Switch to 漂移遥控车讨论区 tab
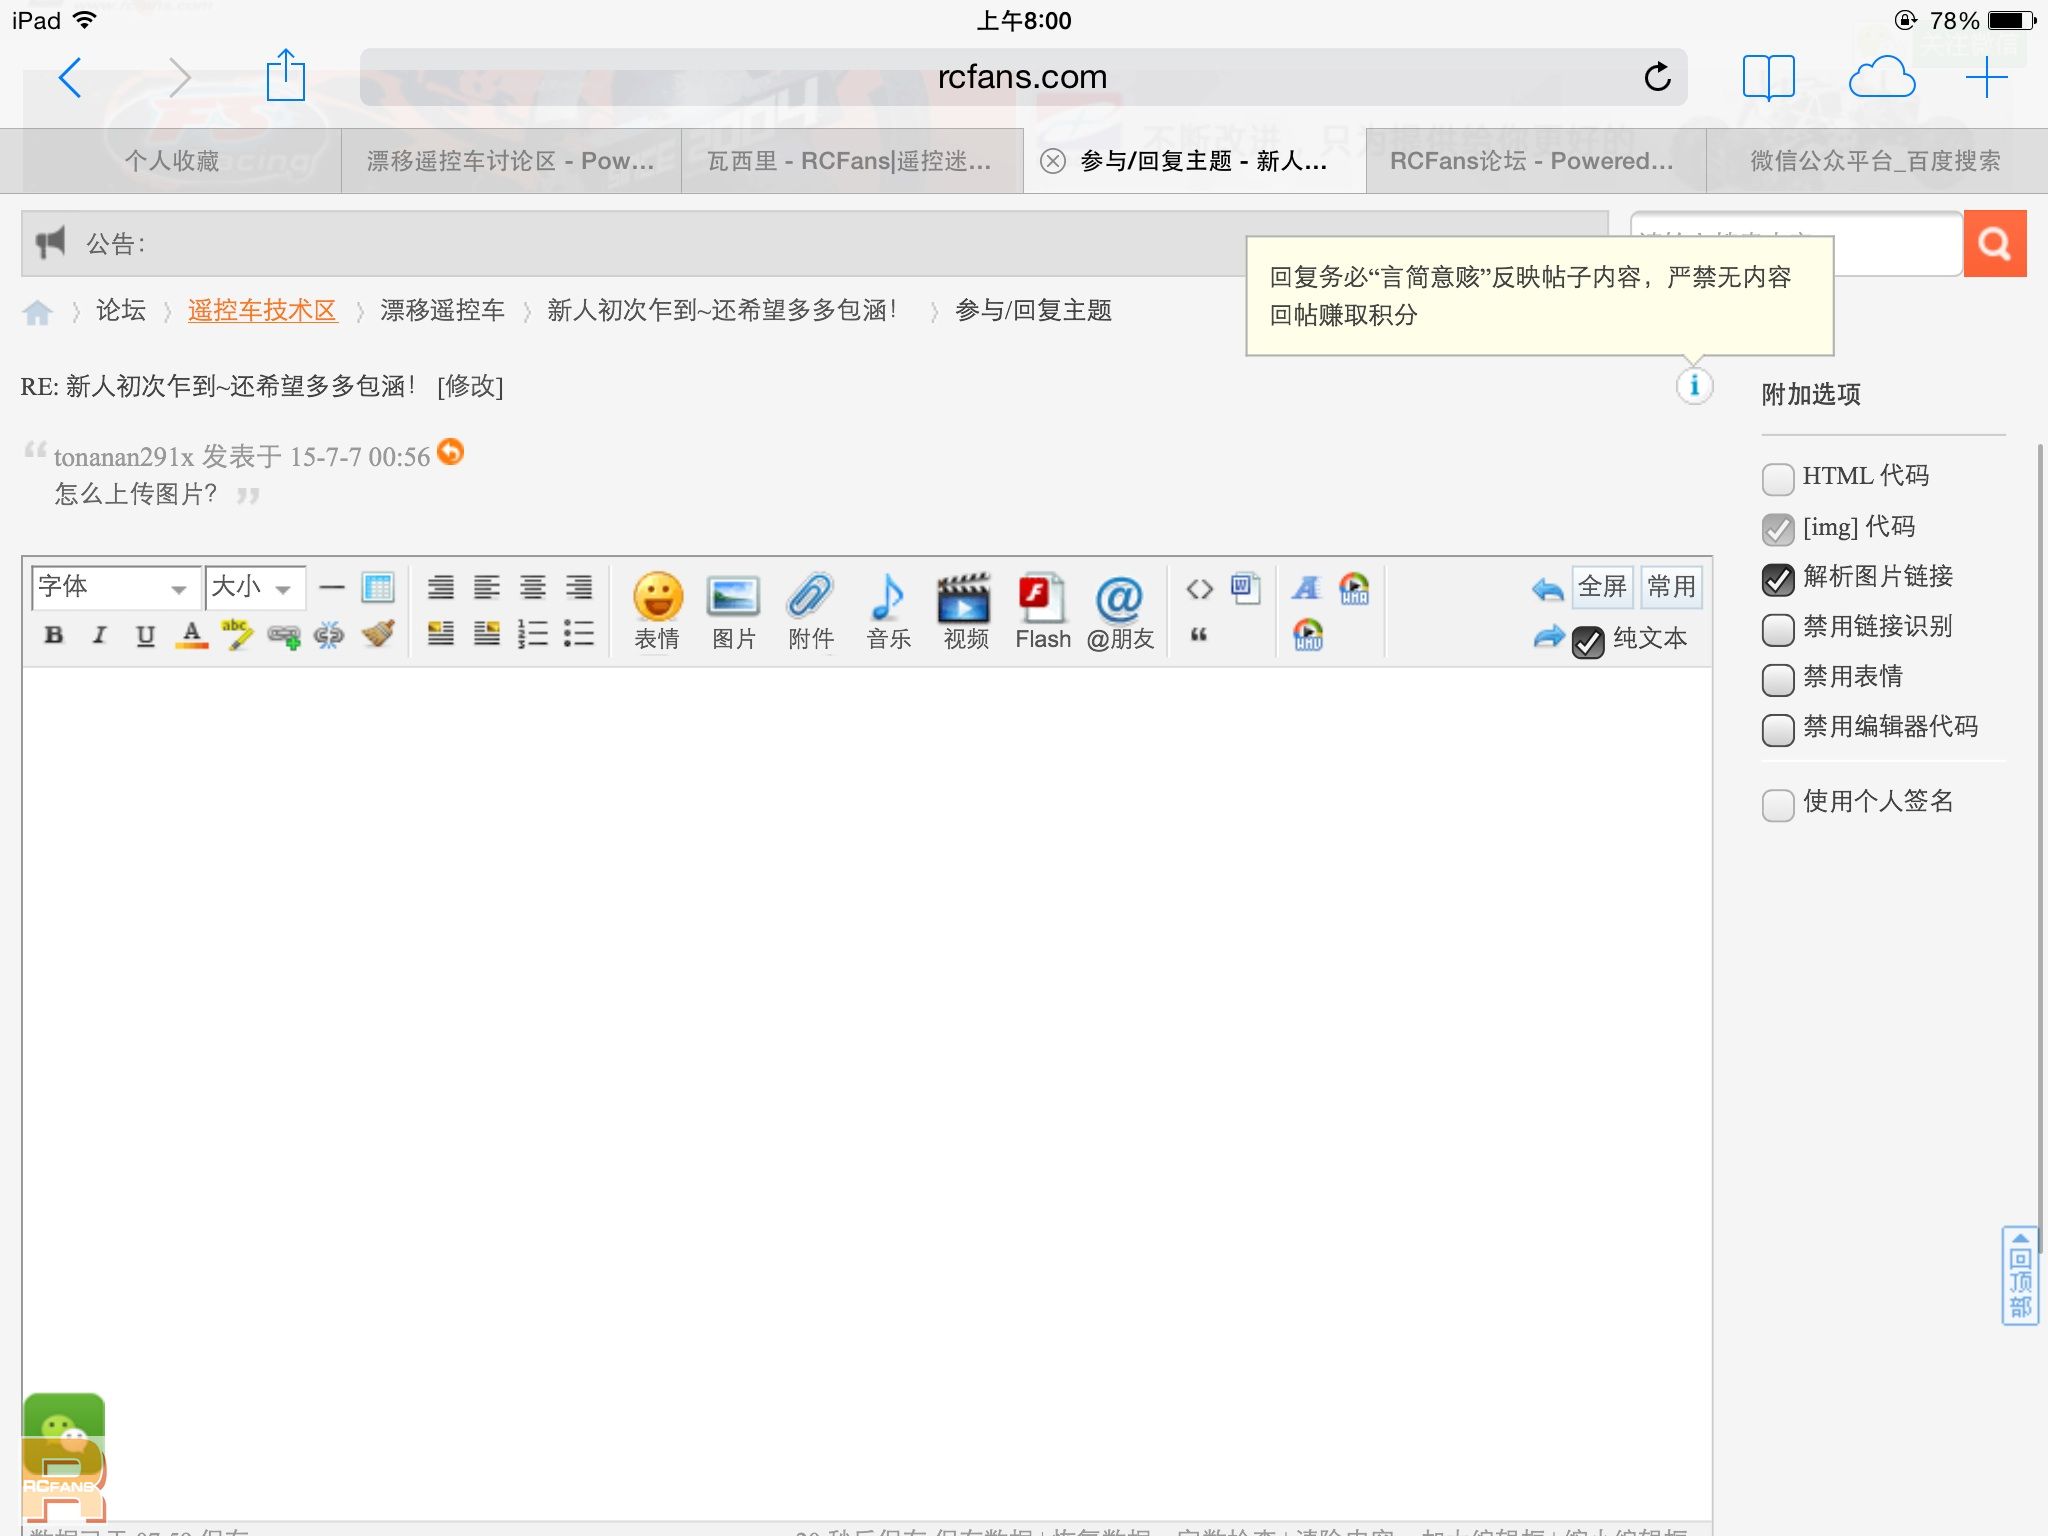 (511, 161)
